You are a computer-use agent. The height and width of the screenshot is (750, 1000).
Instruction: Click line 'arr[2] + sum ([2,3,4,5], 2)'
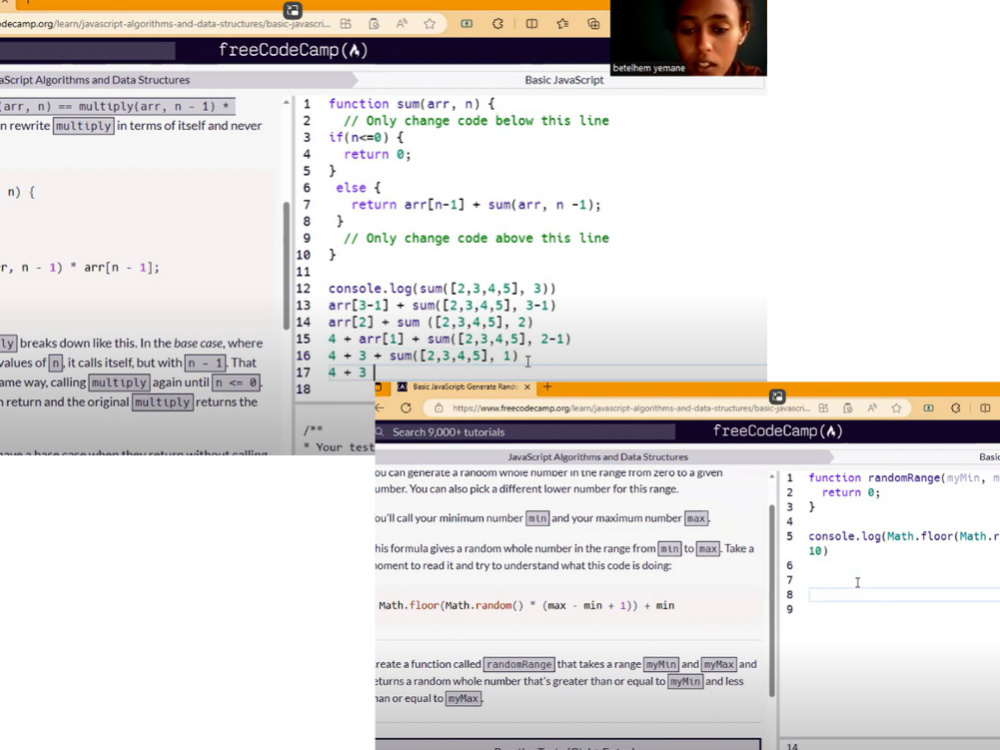pos(430,322)
